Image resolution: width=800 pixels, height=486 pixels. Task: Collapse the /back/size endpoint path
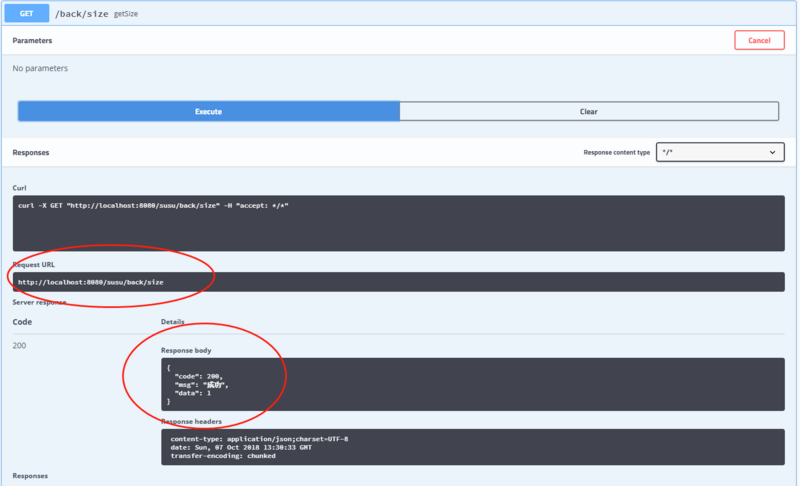point(82,14)
